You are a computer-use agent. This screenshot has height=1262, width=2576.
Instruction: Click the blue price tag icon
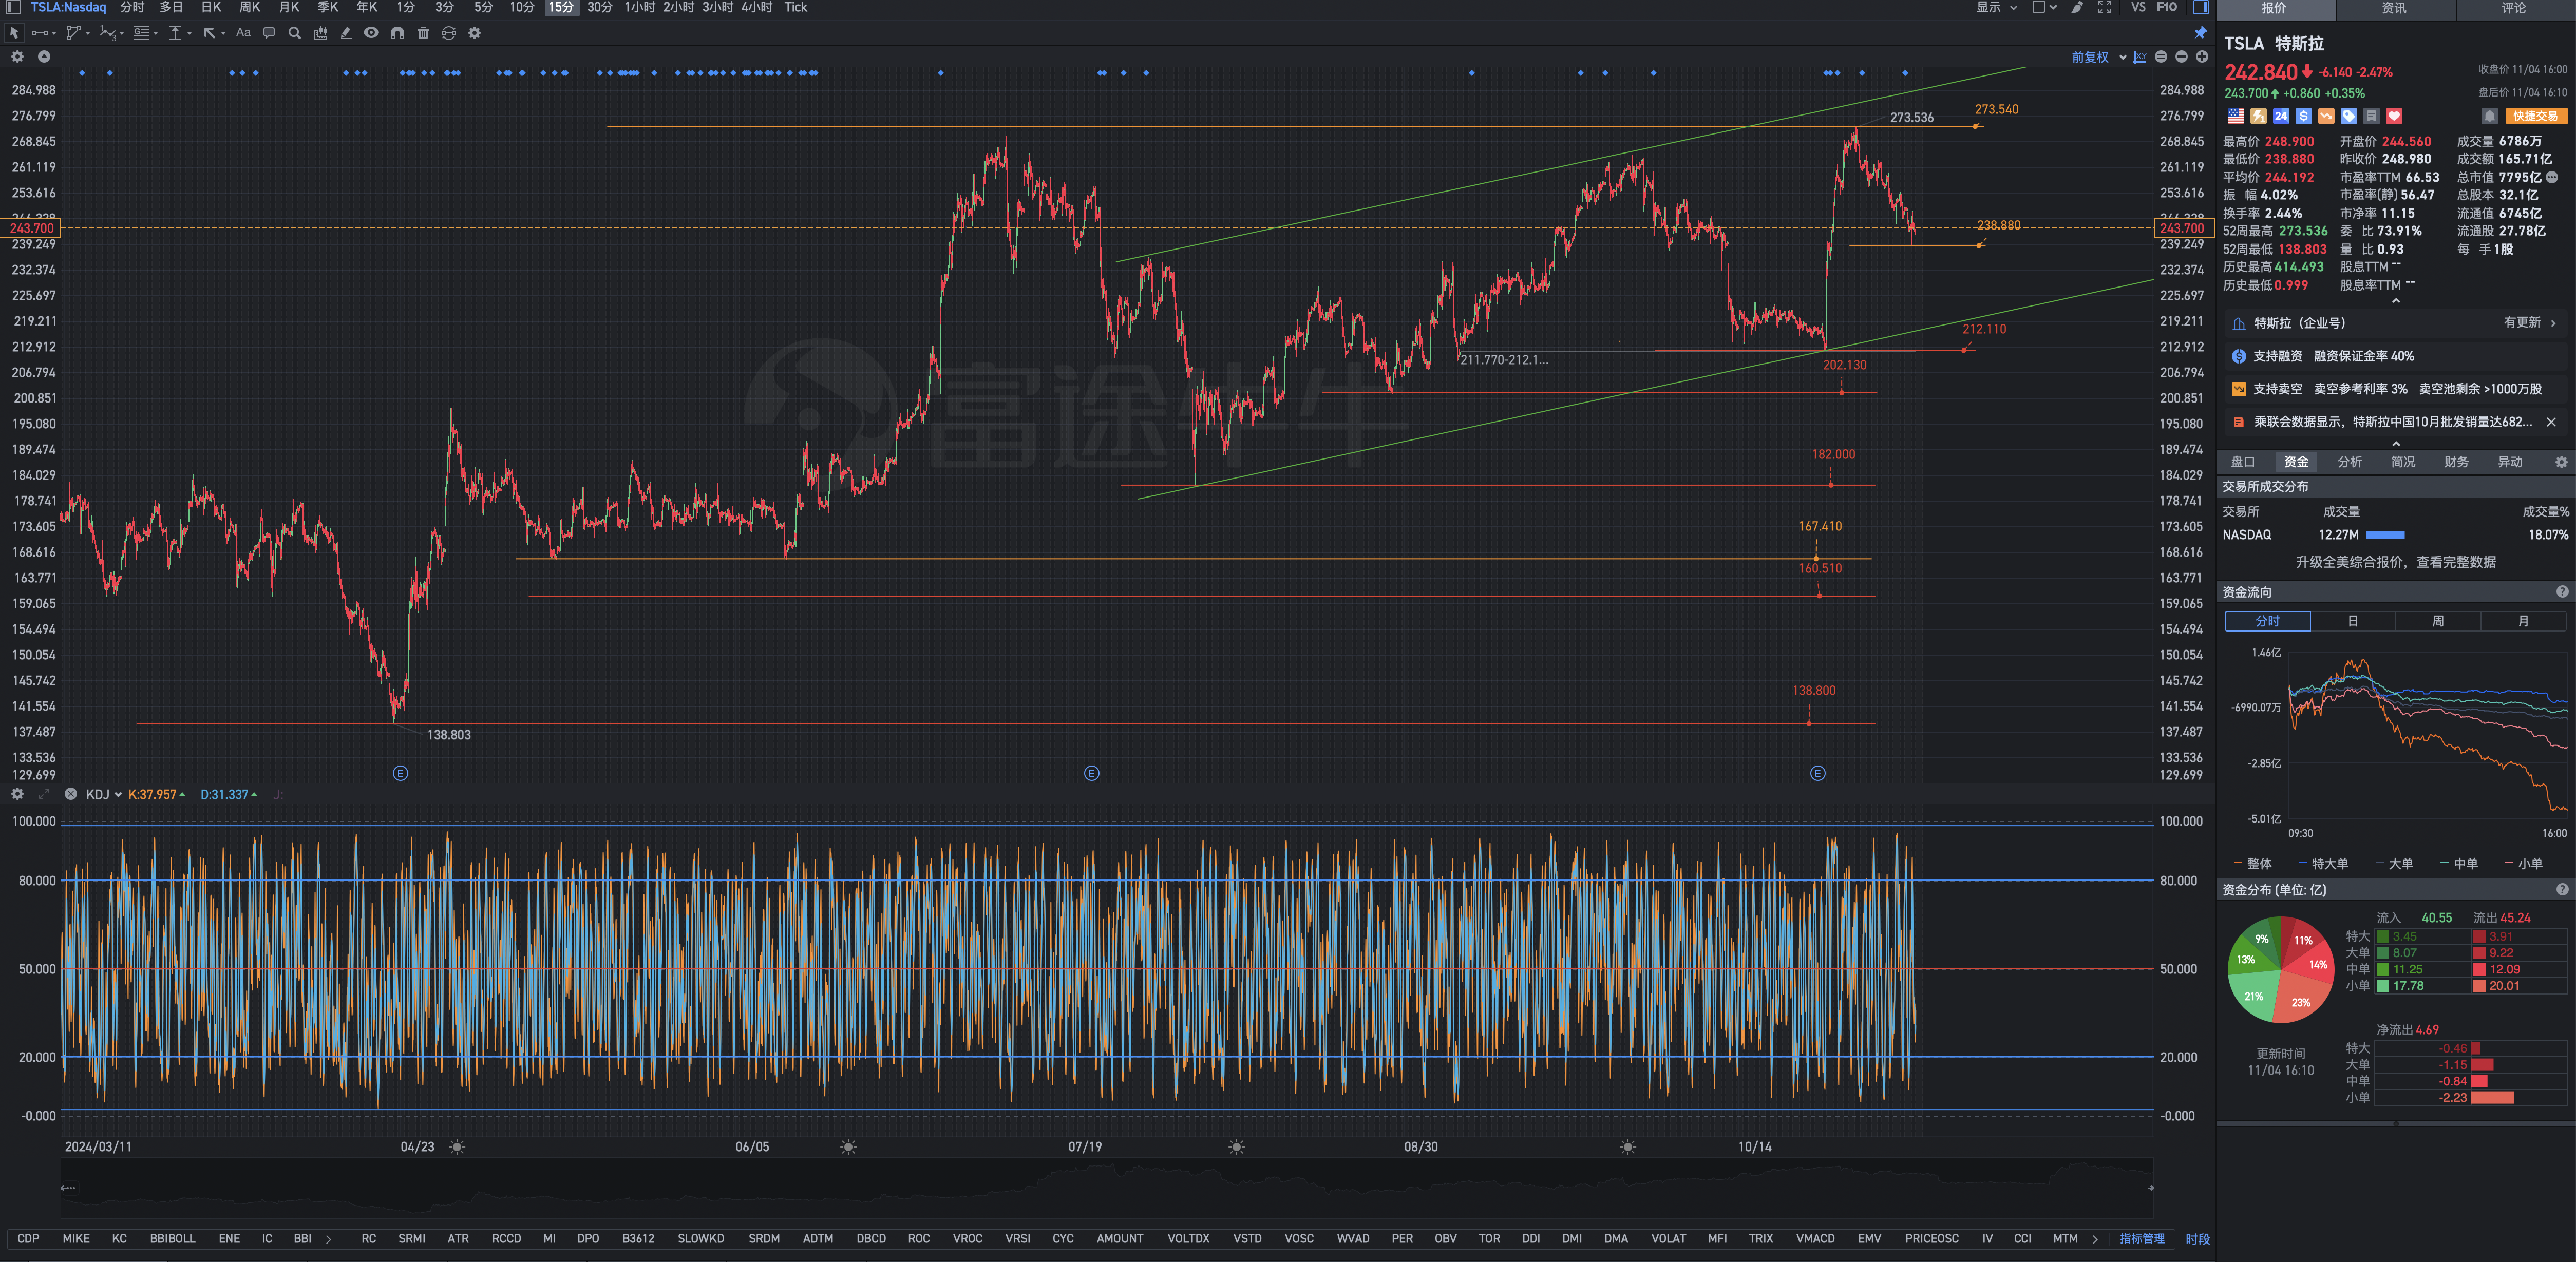coord(2349,116)
